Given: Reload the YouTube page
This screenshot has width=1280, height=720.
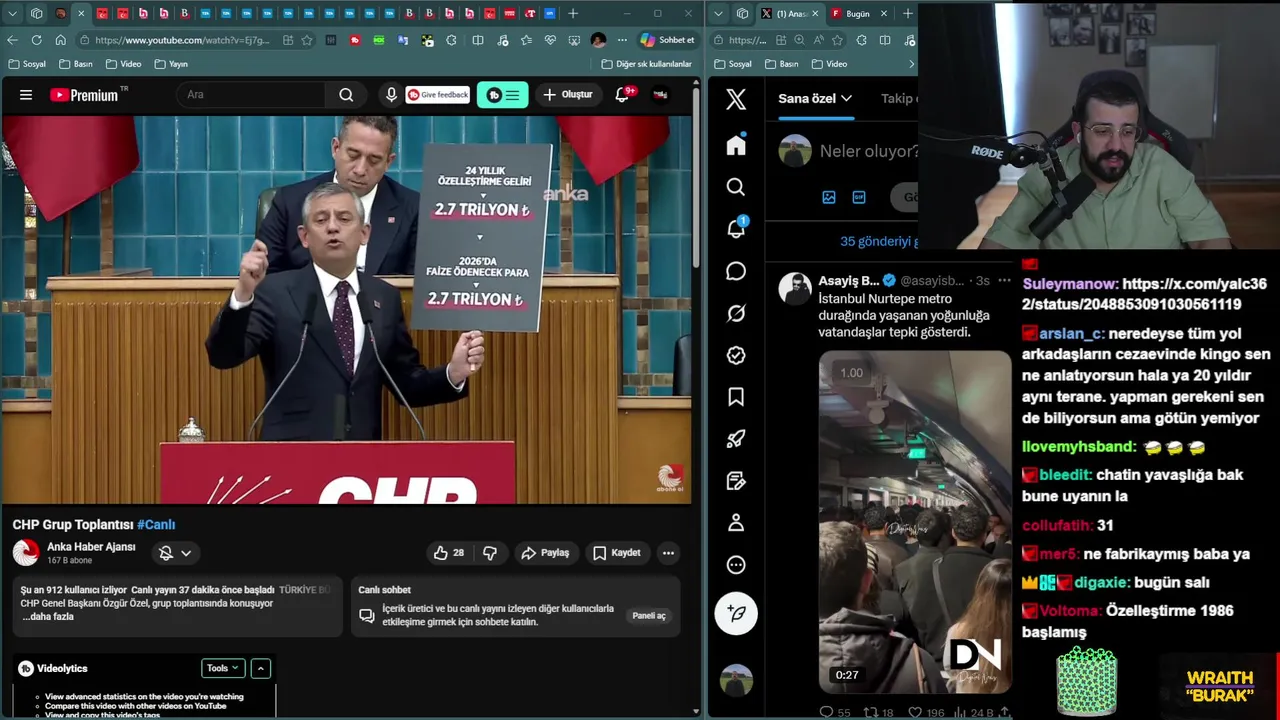Looking at the screenshot, I should (x=36, y=40).
